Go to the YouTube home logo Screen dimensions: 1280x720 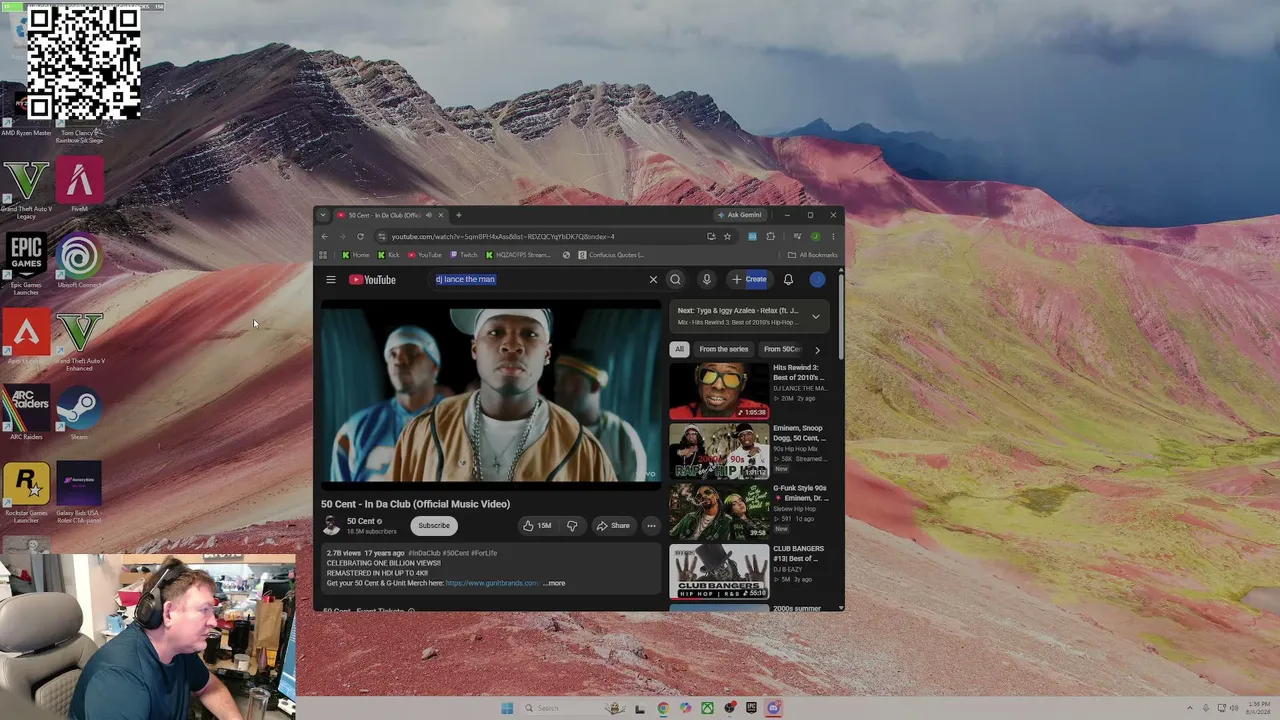pyautogui.click(x=372, y=280)
